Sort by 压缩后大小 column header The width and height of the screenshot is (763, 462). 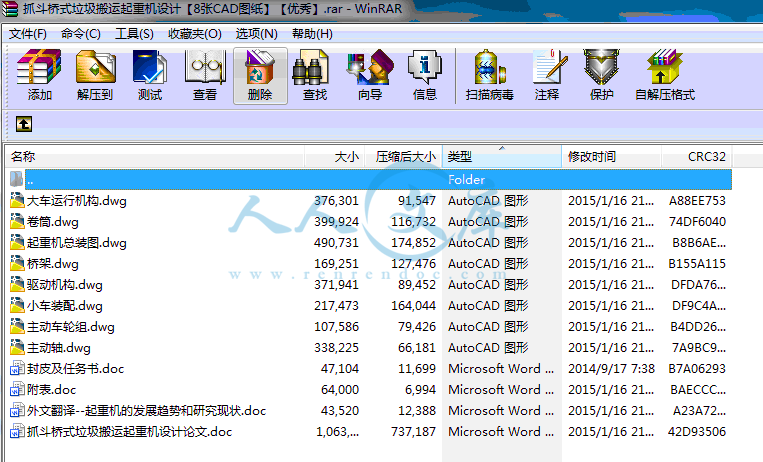click(403, 156)
